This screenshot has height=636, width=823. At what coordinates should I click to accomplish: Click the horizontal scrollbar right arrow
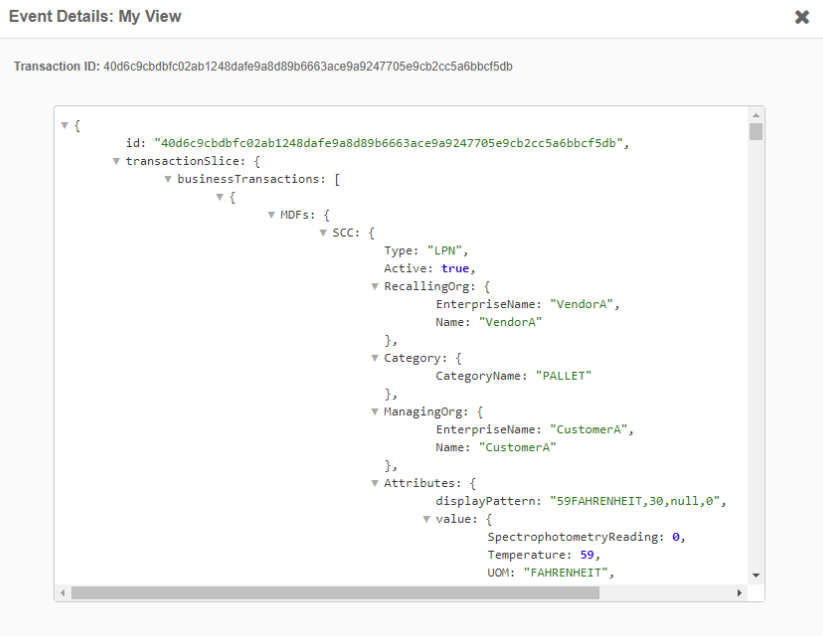740,593
